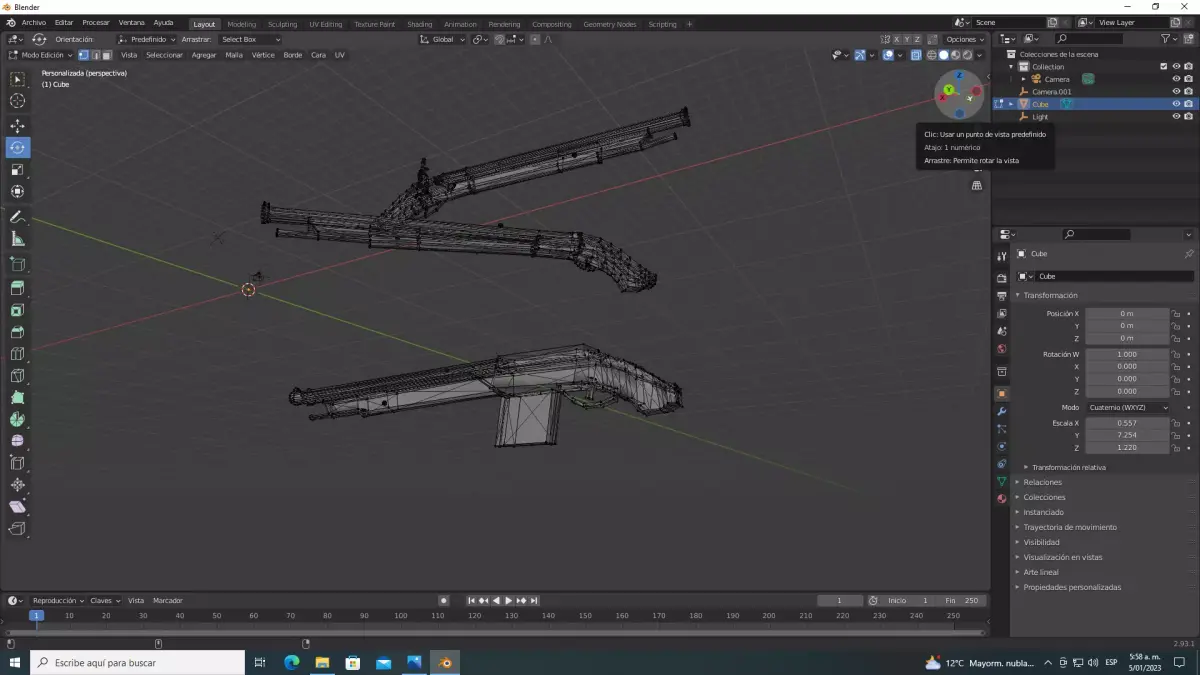Switch viewport to rendered shading
Viewport: 1200px width, 675px height.
coord(967,55)
